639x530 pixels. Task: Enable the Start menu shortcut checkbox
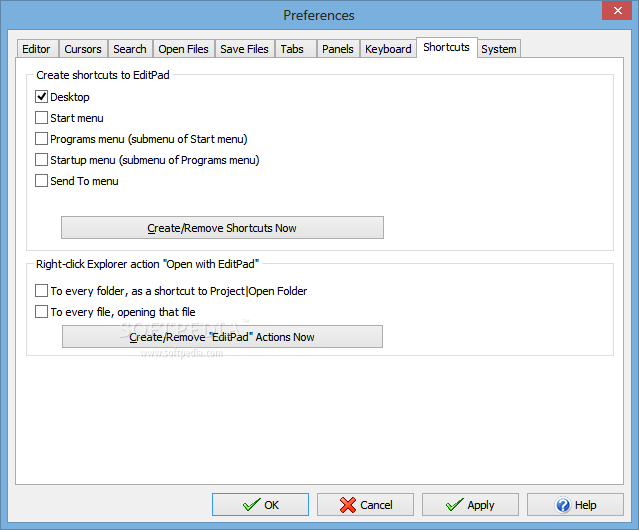[41, 118]
